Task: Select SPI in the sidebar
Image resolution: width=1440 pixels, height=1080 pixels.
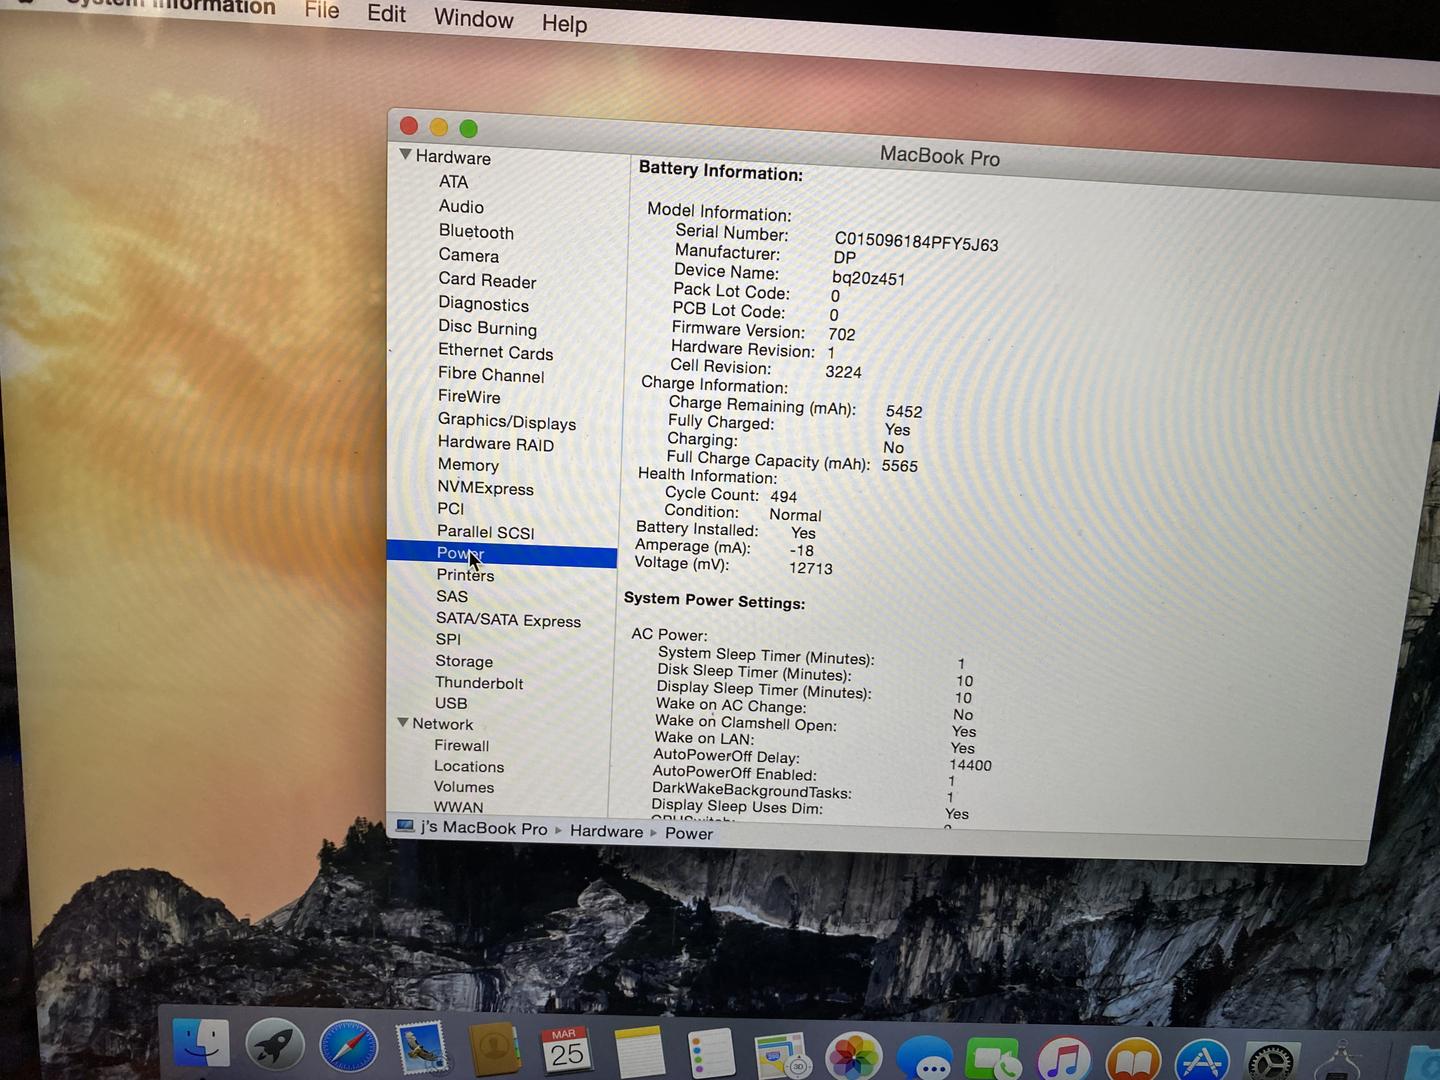Action: 448,639
